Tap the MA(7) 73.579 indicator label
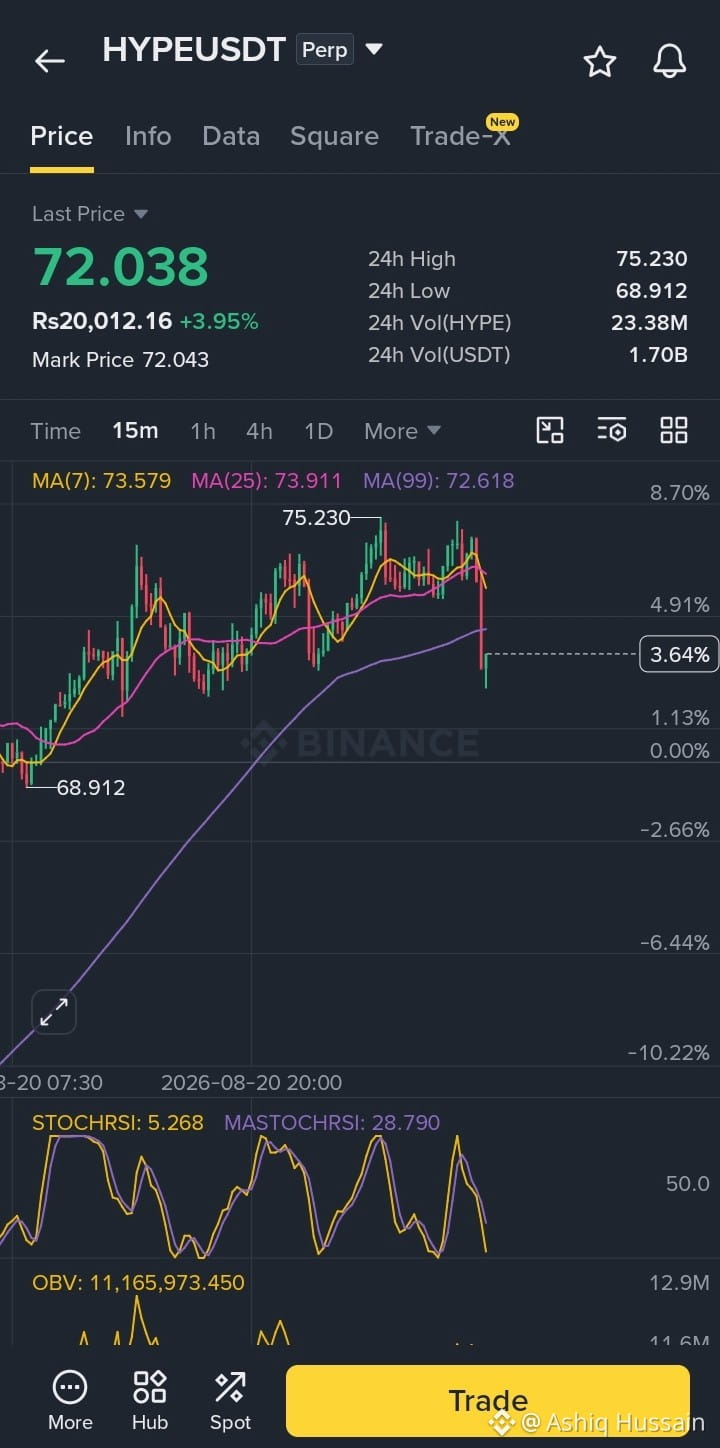This screenshot has width=720, height=1448. pyautogui.click(x=101, y=481)
